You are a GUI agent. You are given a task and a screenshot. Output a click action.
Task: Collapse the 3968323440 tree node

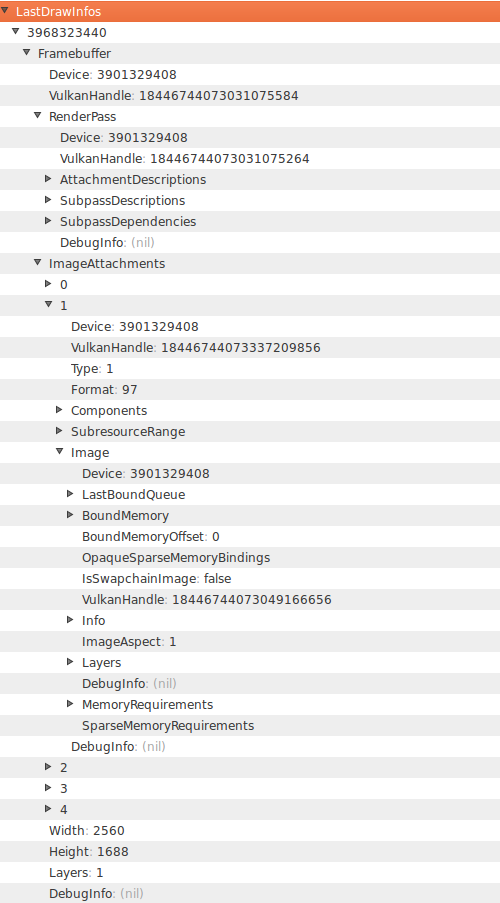tap(16, 31)
